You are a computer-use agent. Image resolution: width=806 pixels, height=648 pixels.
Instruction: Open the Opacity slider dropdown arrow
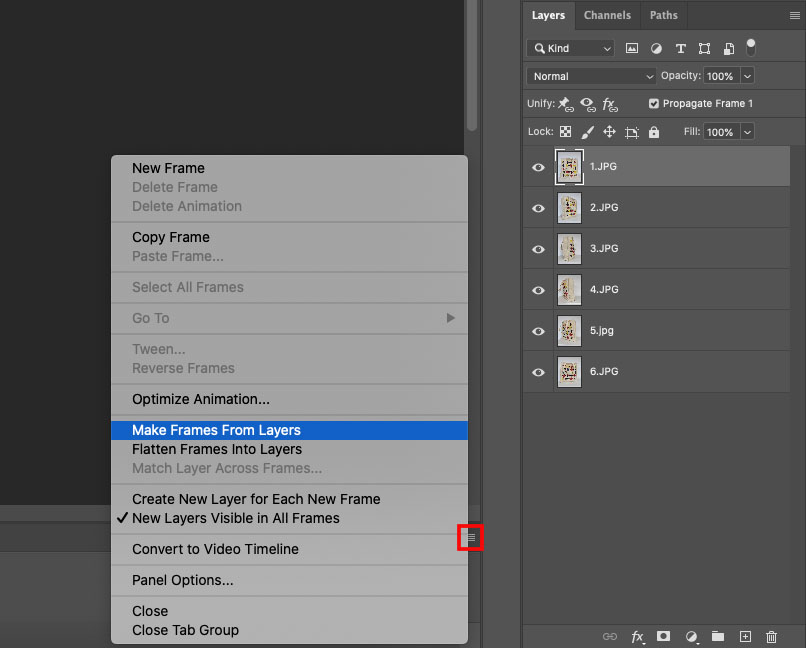click(747, 76)
